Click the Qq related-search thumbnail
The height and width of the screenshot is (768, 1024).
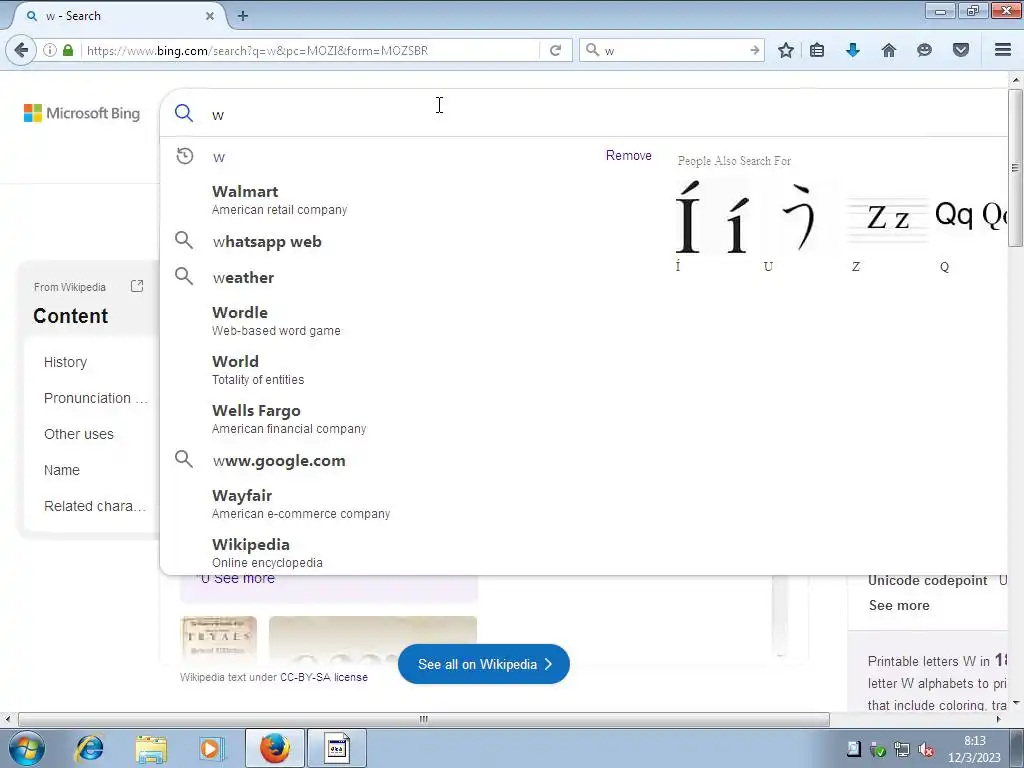970,217
